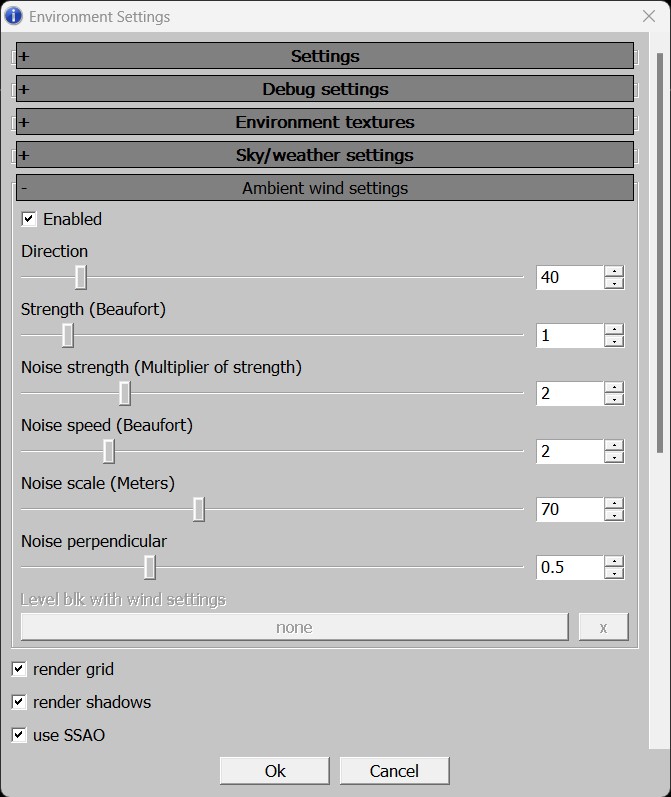Decrease Noise speed with down spinner arrow
The width and height of the screenshot is (671, 797).
[x=614, y=457]
